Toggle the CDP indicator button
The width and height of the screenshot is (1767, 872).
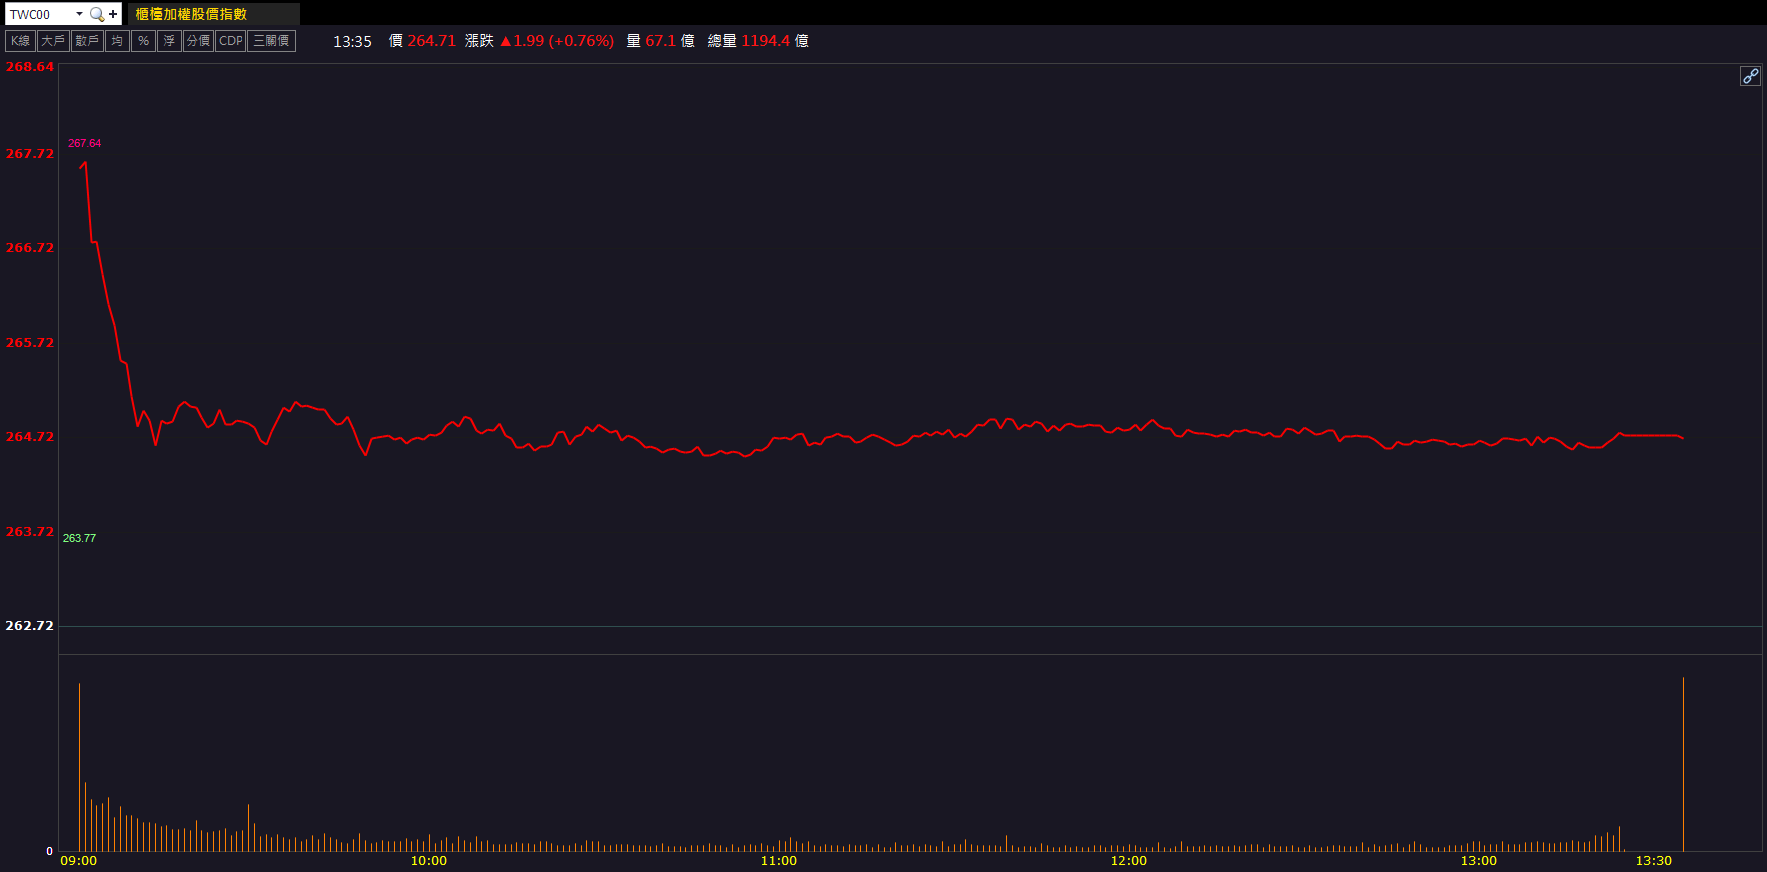231,41
